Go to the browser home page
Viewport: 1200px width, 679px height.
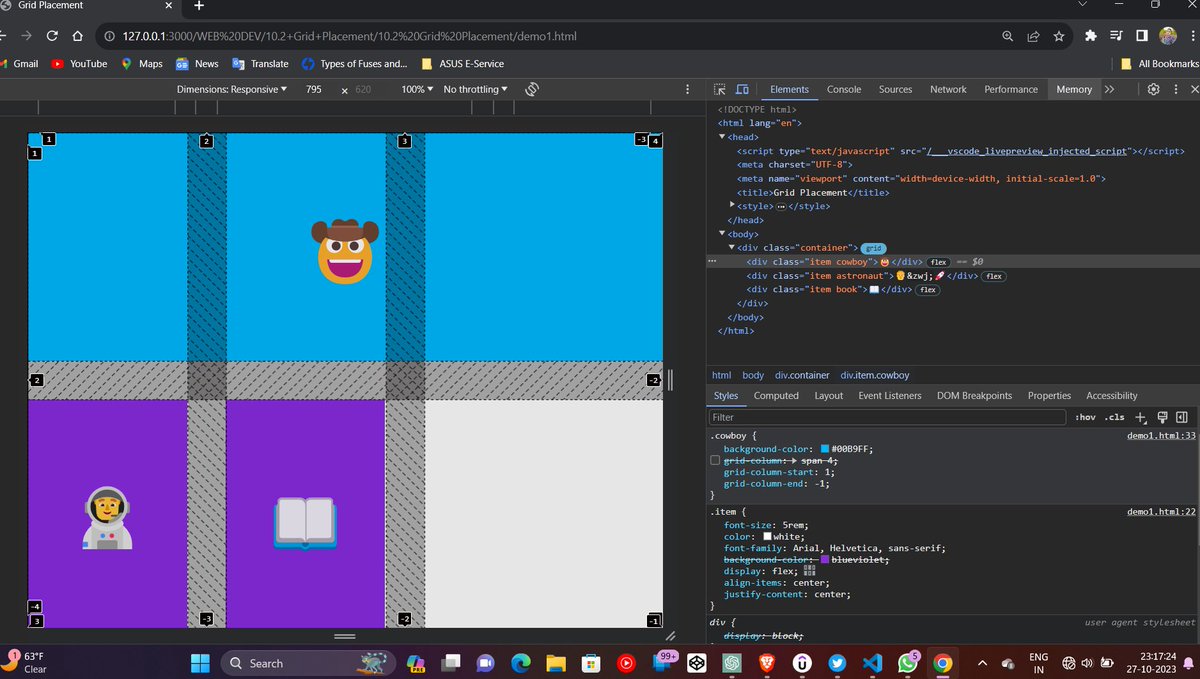click(x=78, y=36)
